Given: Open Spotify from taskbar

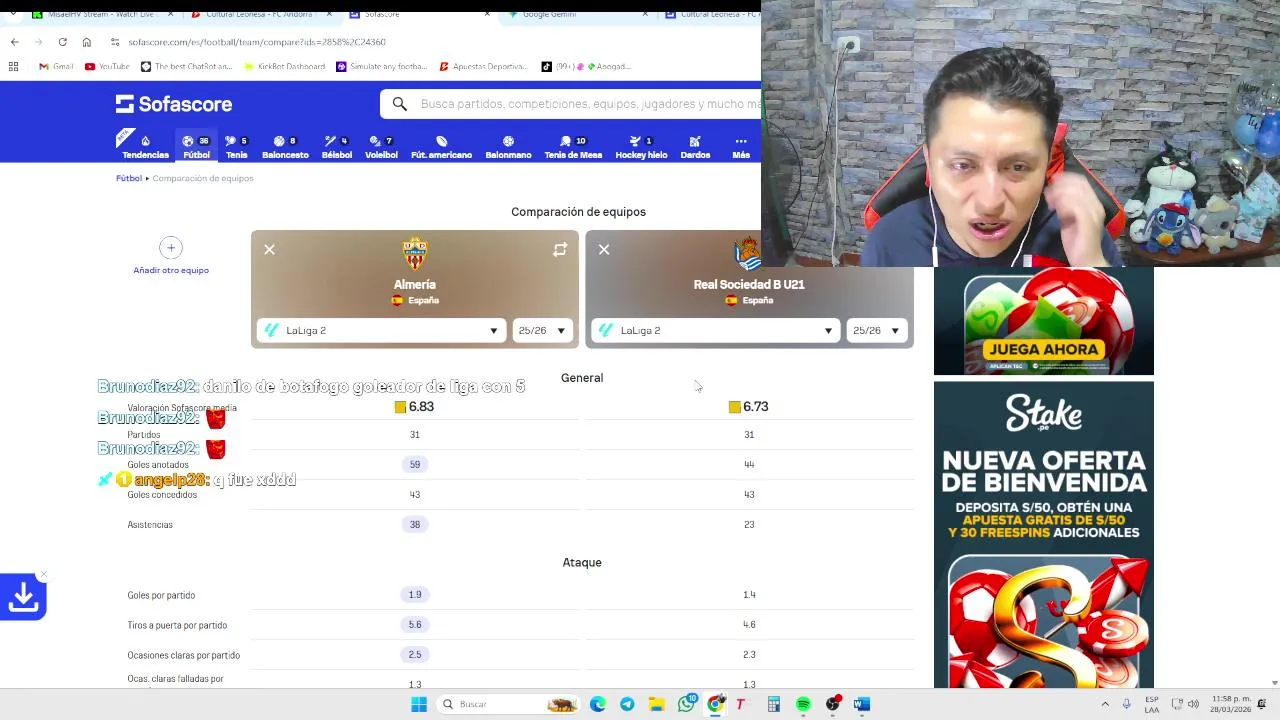Looking at the screenshot, I should (803, 704).
